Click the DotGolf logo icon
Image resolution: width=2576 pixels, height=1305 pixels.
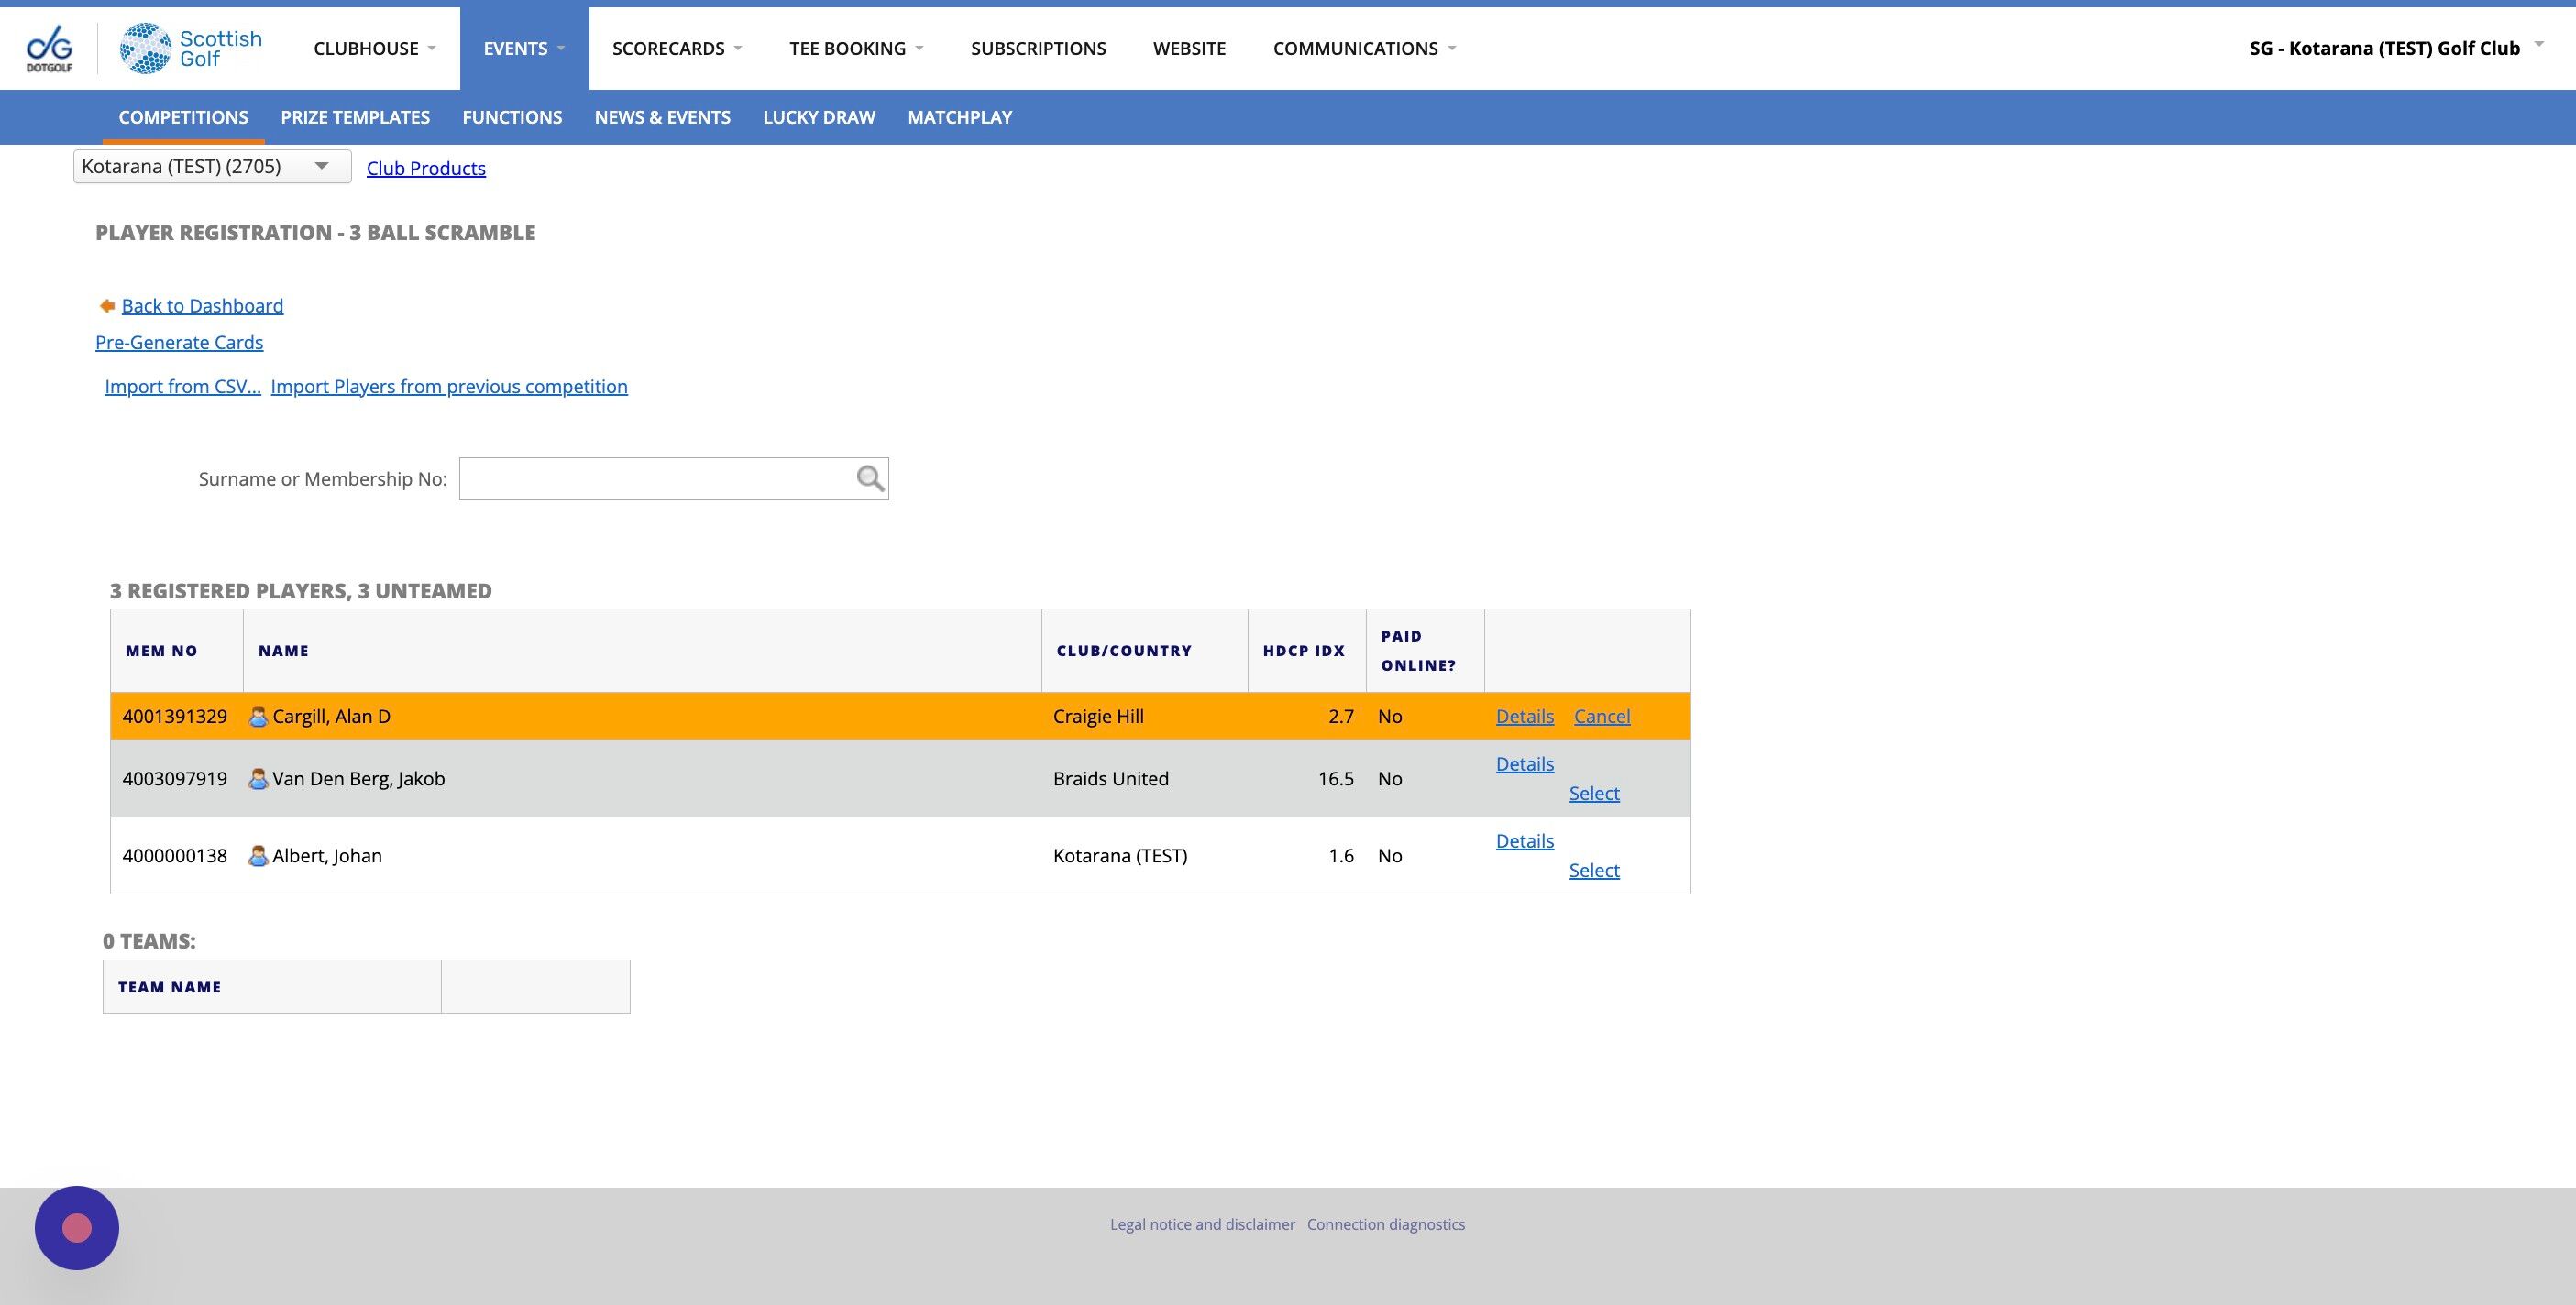pos(49,48)
